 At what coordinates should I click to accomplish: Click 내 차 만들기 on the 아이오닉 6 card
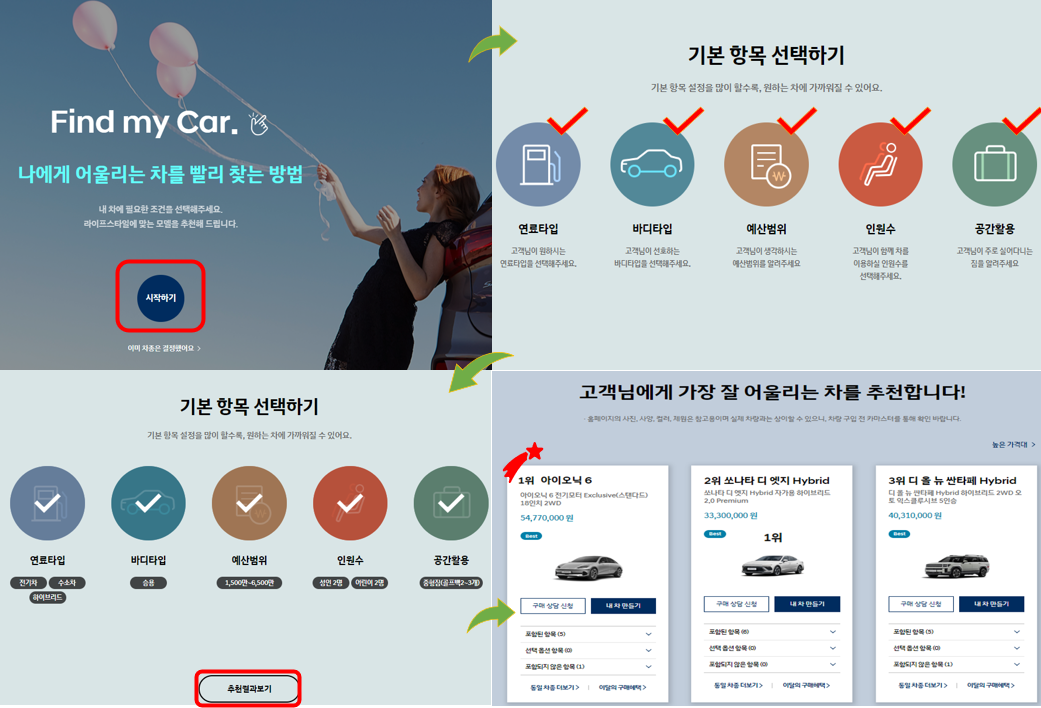coord(623,606)
